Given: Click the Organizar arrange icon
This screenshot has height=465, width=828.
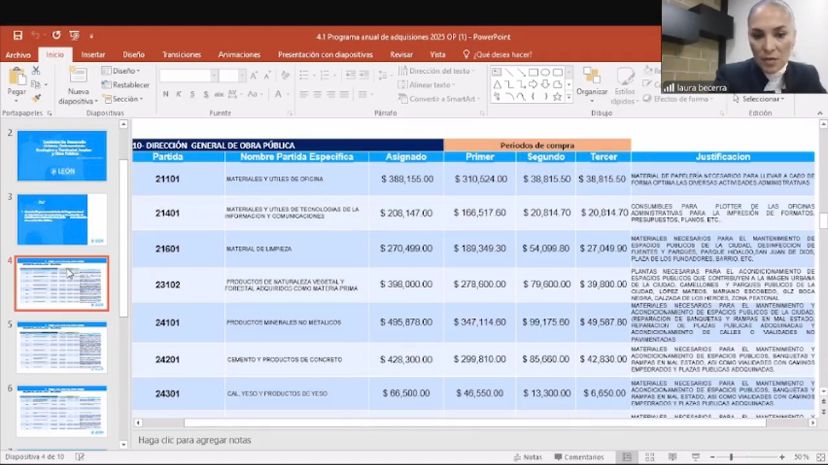Looking at the screenshot, I should 592,81.
